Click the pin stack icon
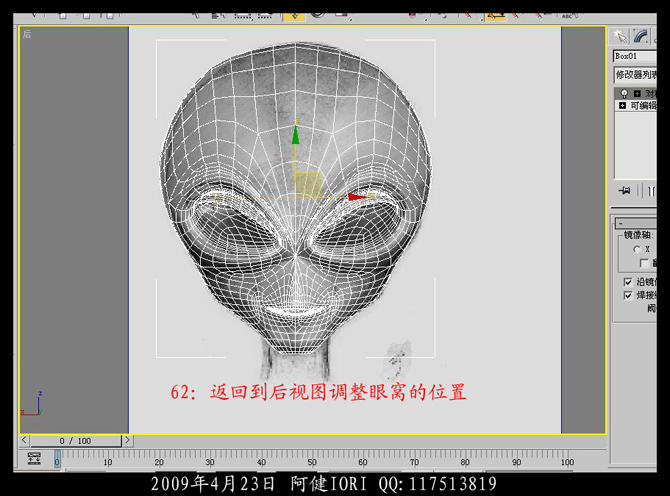Screen dimensions: 670x496 coord(624,190)
